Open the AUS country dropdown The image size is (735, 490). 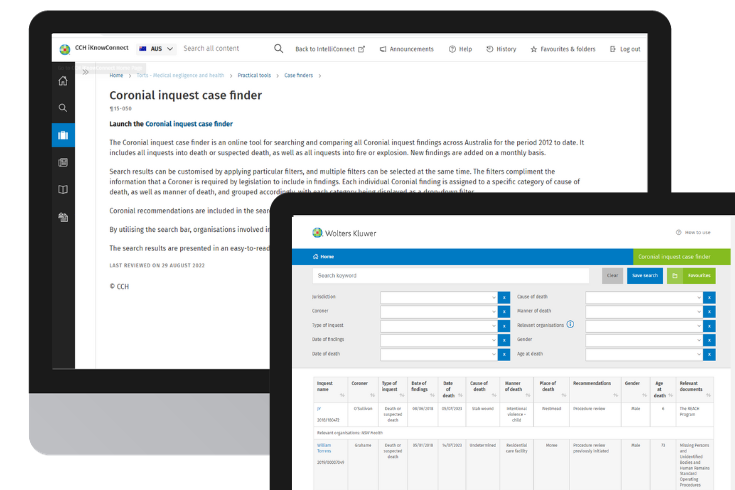pos(157,48)
